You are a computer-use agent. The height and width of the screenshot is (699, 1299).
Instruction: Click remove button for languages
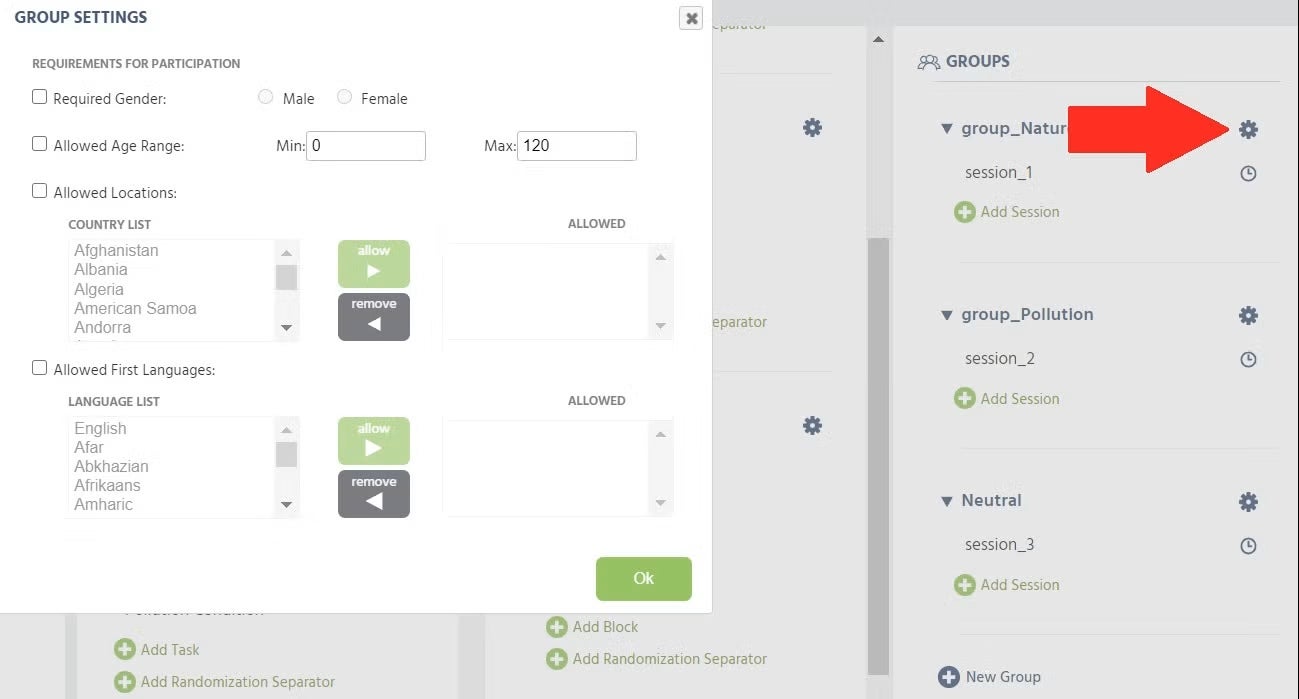coord(374,494)
